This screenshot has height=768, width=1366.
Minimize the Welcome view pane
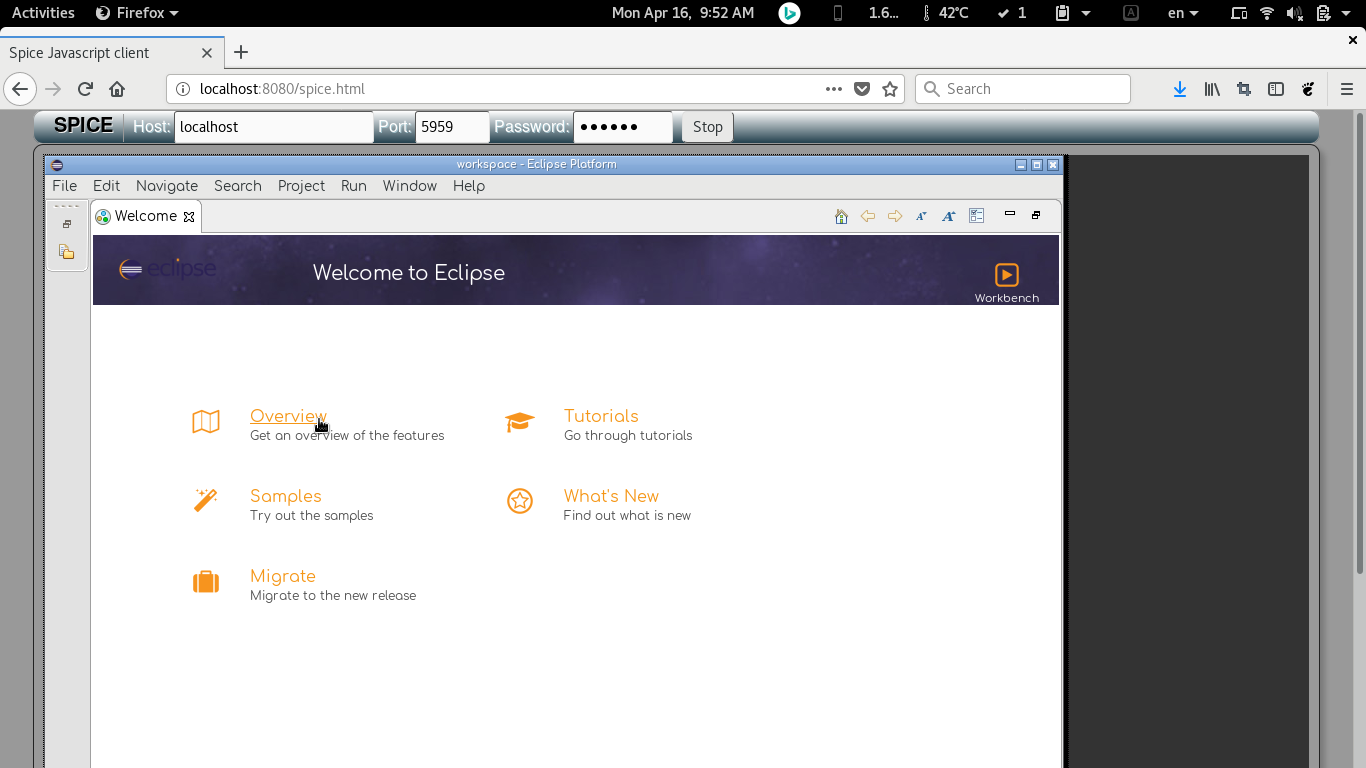[x=1010, y=214]
